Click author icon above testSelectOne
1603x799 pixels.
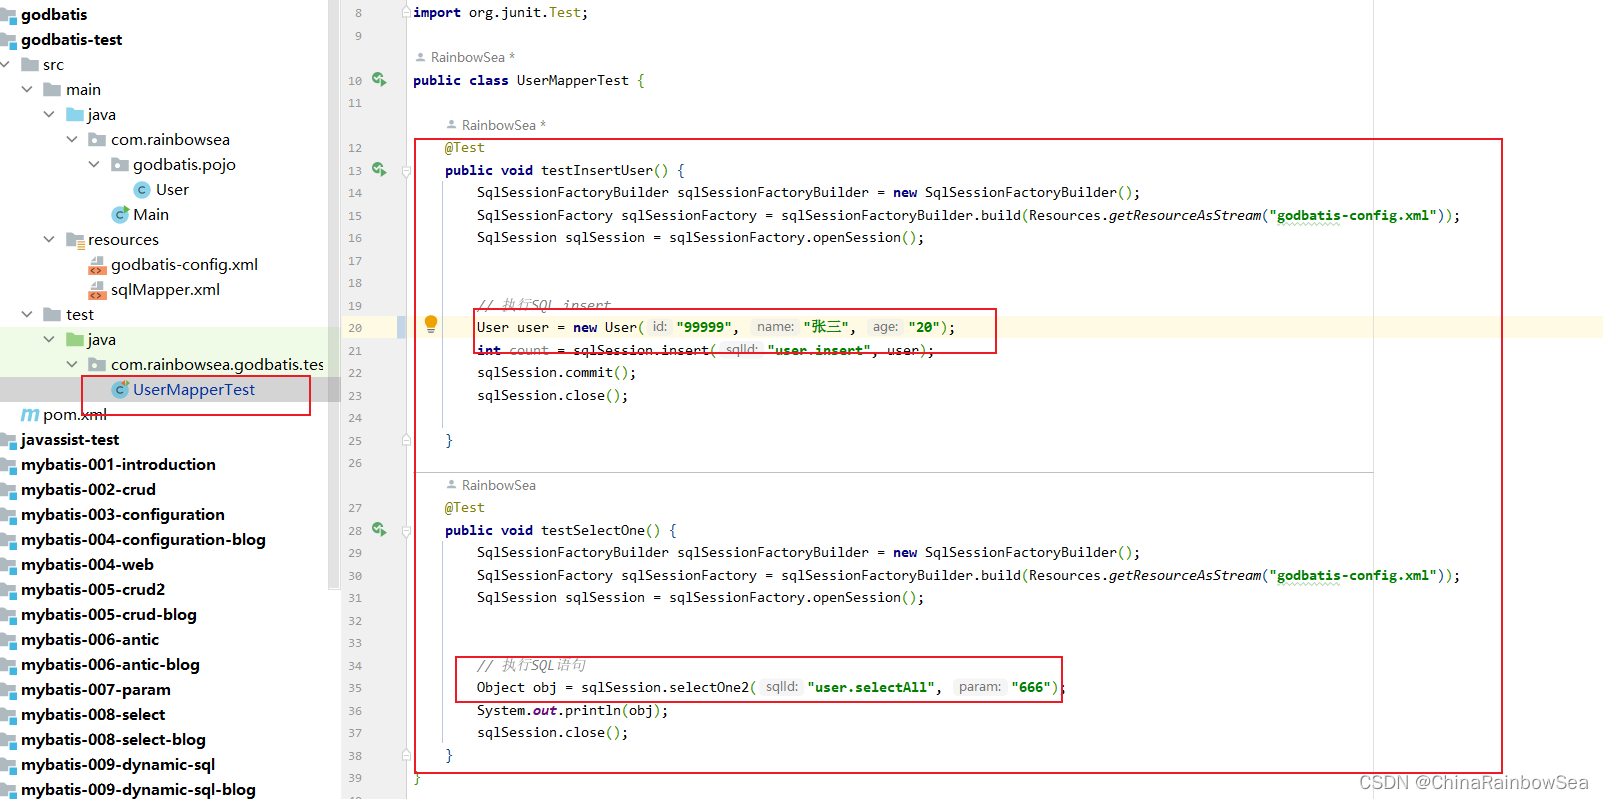pyautogui.click(x=452, y=485)
